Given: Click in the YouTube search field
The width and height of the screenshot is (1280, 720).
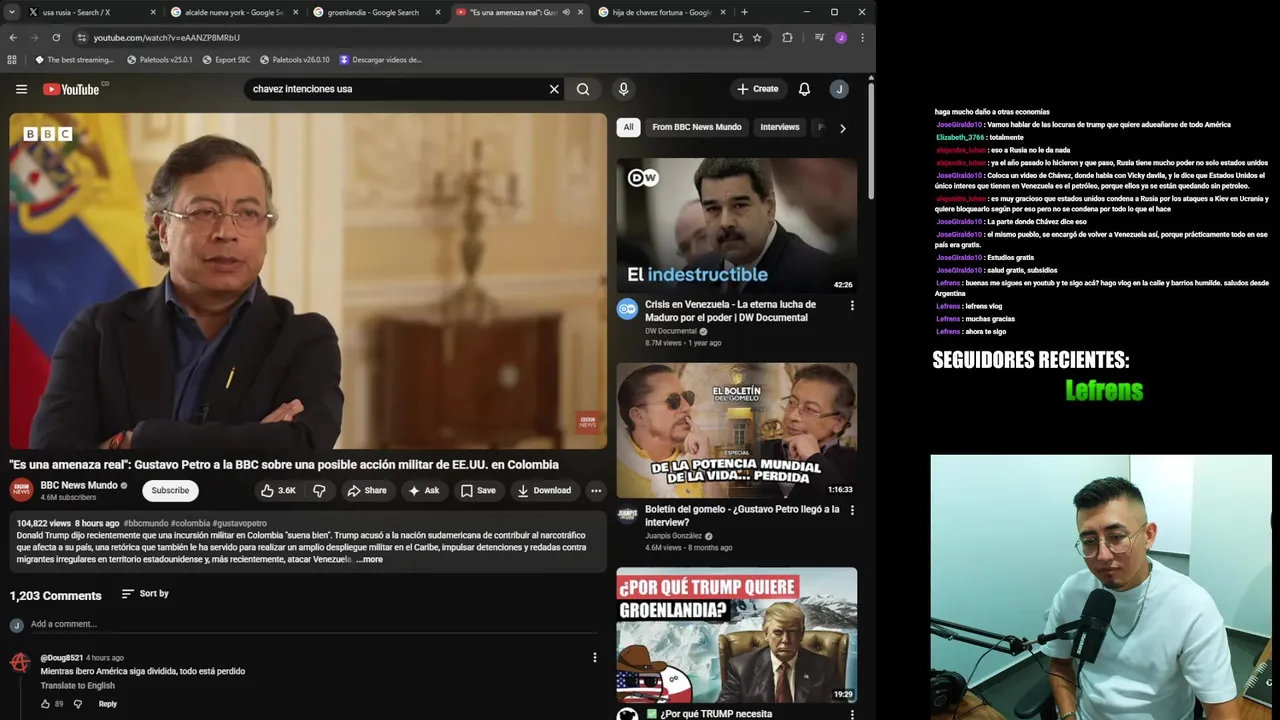Looking at the screenshot, I should (x=398, y=89).
